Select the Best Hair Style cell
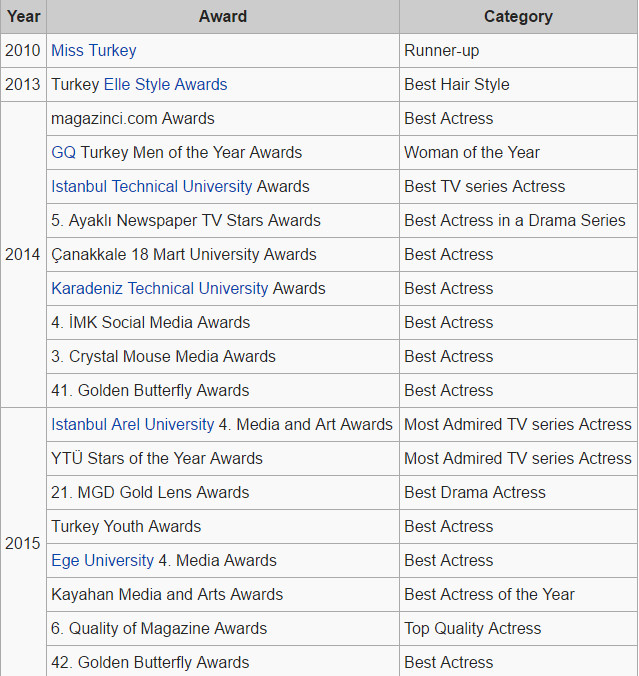Image resolution: width=639 pixels, height=676 pixels. tap(456, 85)
